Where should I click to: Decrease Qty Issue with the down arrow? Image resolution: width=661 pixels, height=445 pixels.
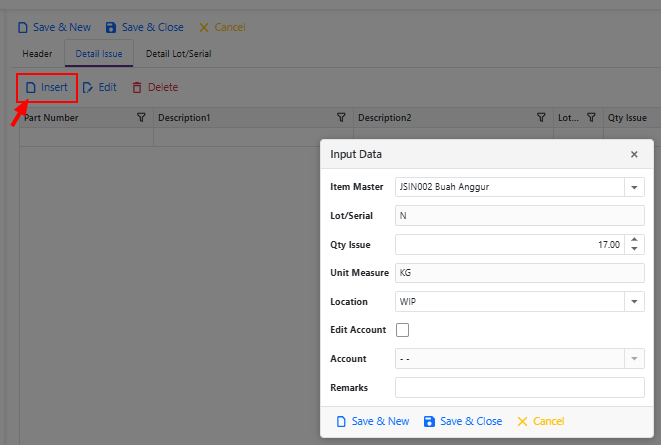[x=634, y=249]
